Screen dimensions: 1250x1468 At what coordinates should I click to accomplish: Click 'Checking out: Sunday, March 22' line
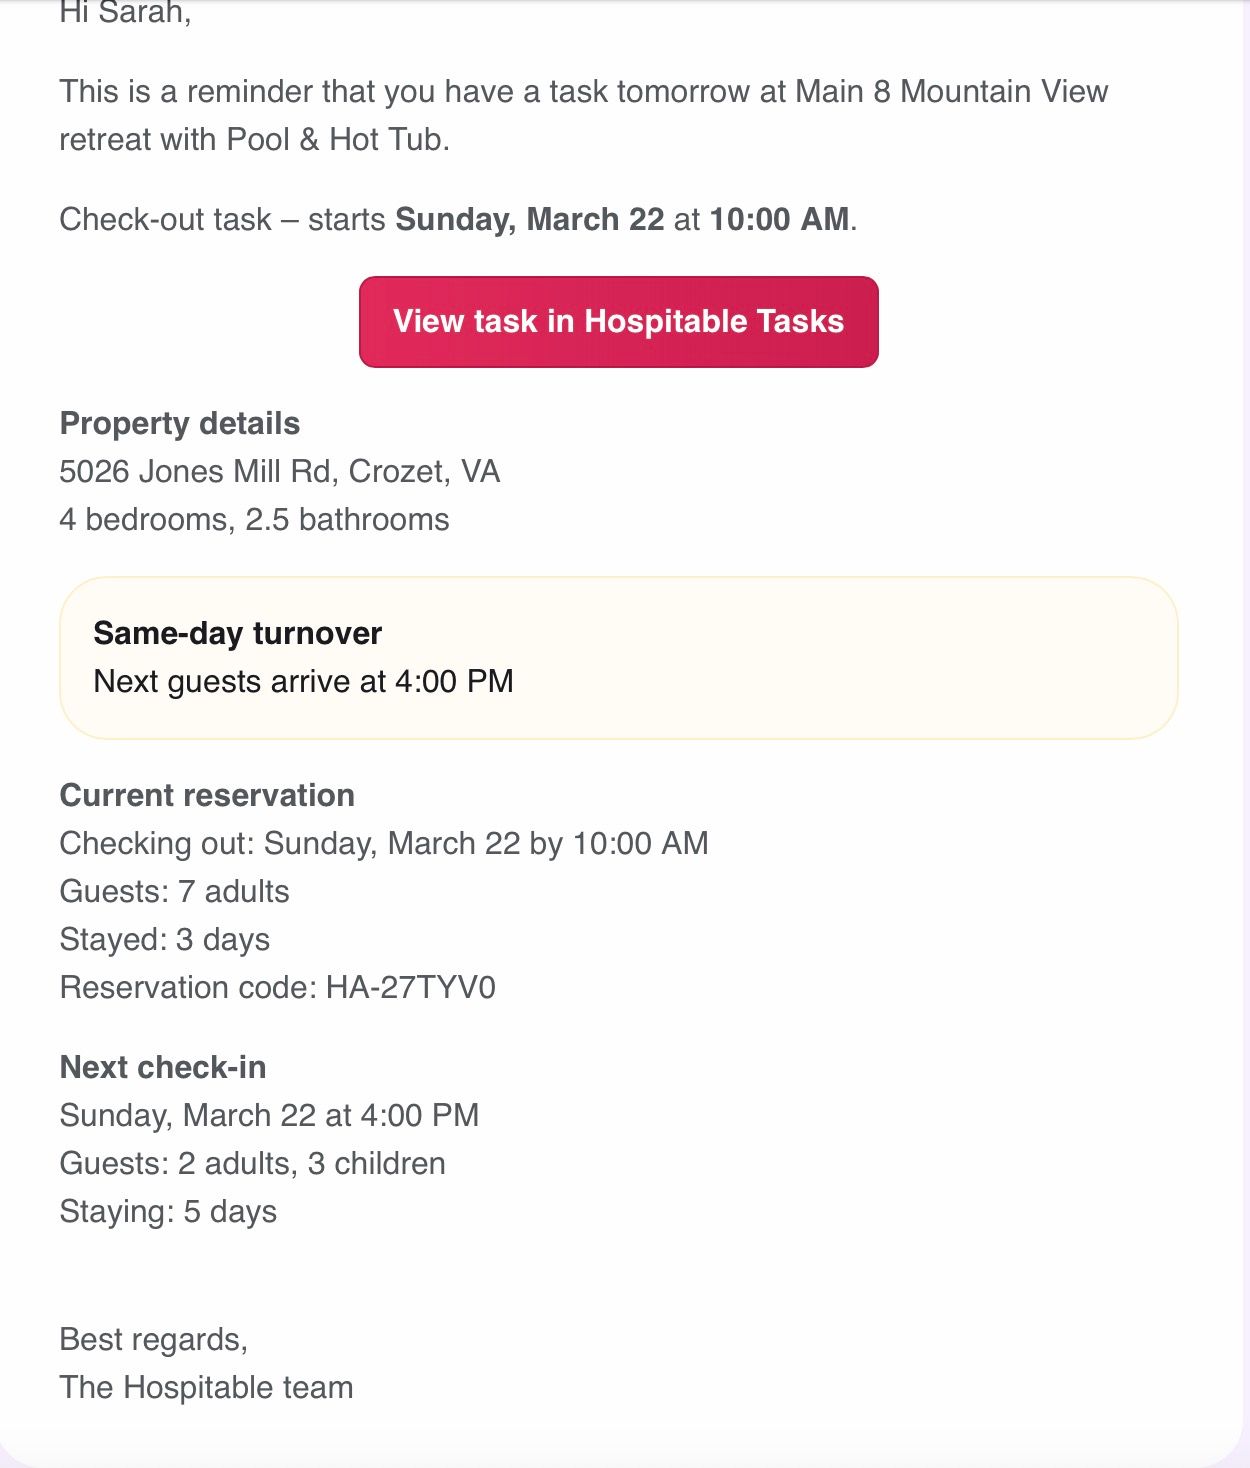coord(384,844)
